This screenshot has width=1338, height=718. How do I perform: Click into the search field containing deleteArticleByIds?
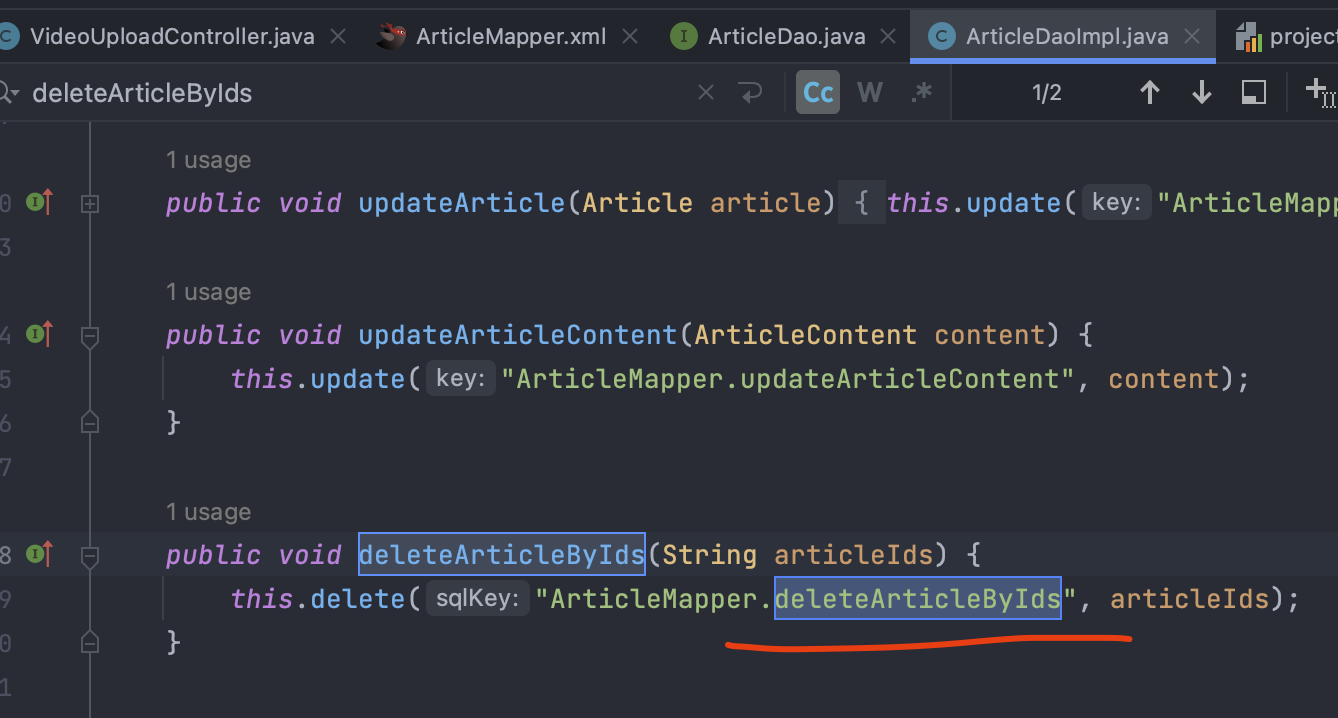pyautogui.click(x=300, y=93)
